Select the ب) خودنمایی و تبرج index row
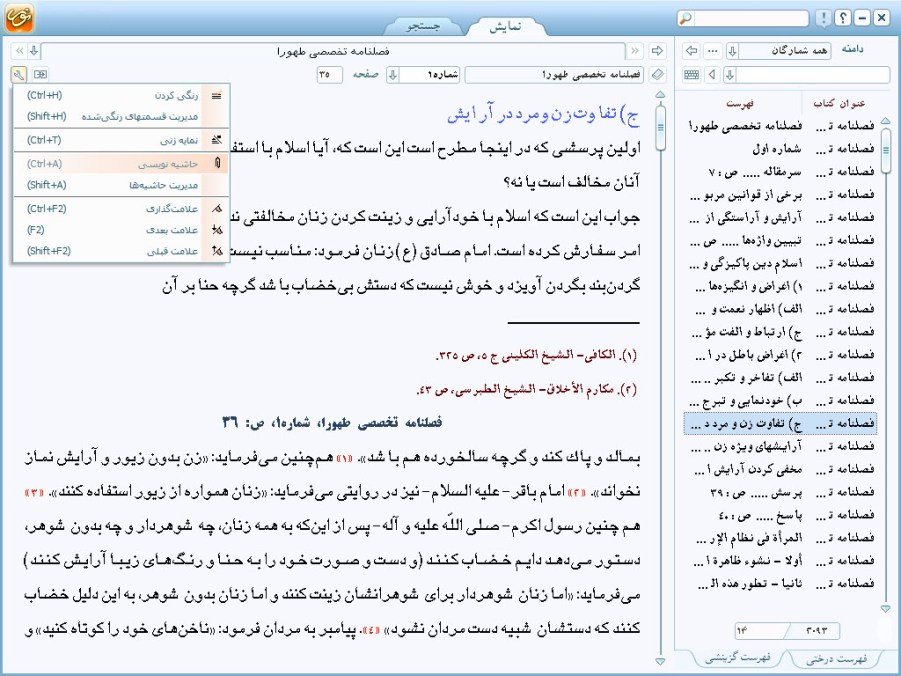Image resolution: width=901 pixels, height=676 pixels. point(780,400)
